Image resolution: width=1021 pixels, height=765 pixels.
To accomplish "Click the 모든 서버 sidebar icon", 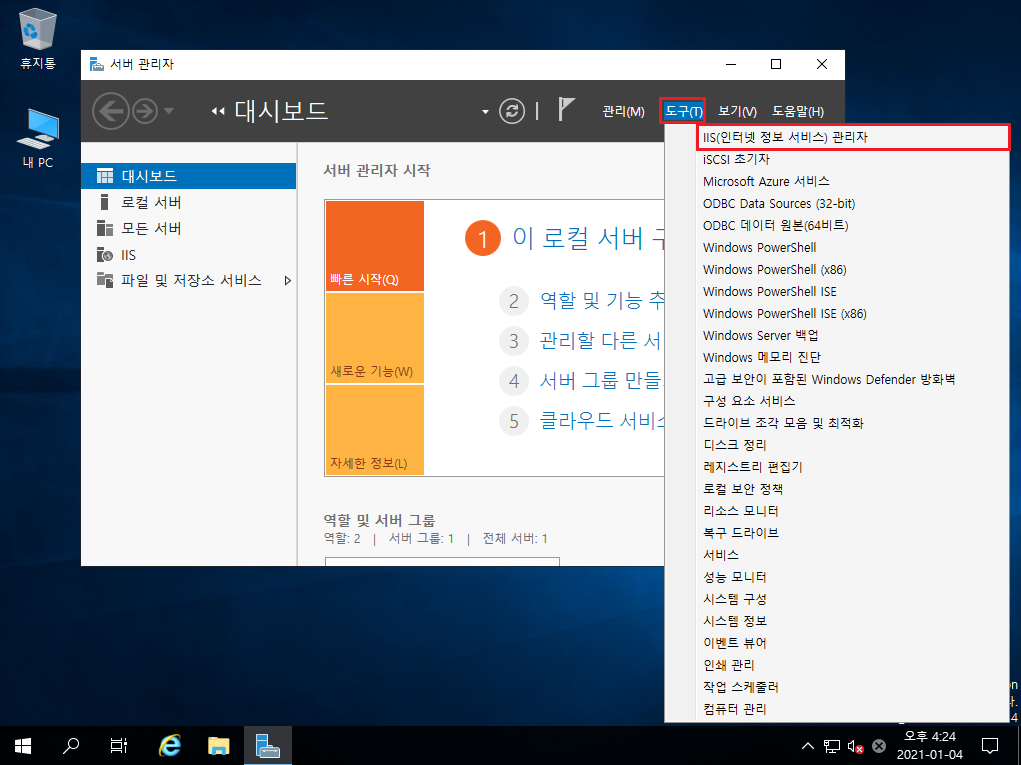I will 104,229.
